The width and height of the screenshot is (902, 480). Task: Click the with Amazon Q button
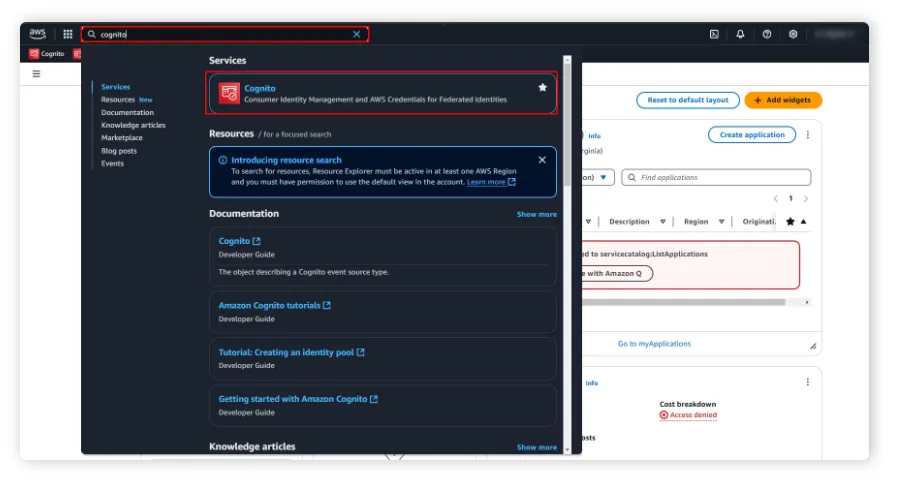click(x=617, y=273)
